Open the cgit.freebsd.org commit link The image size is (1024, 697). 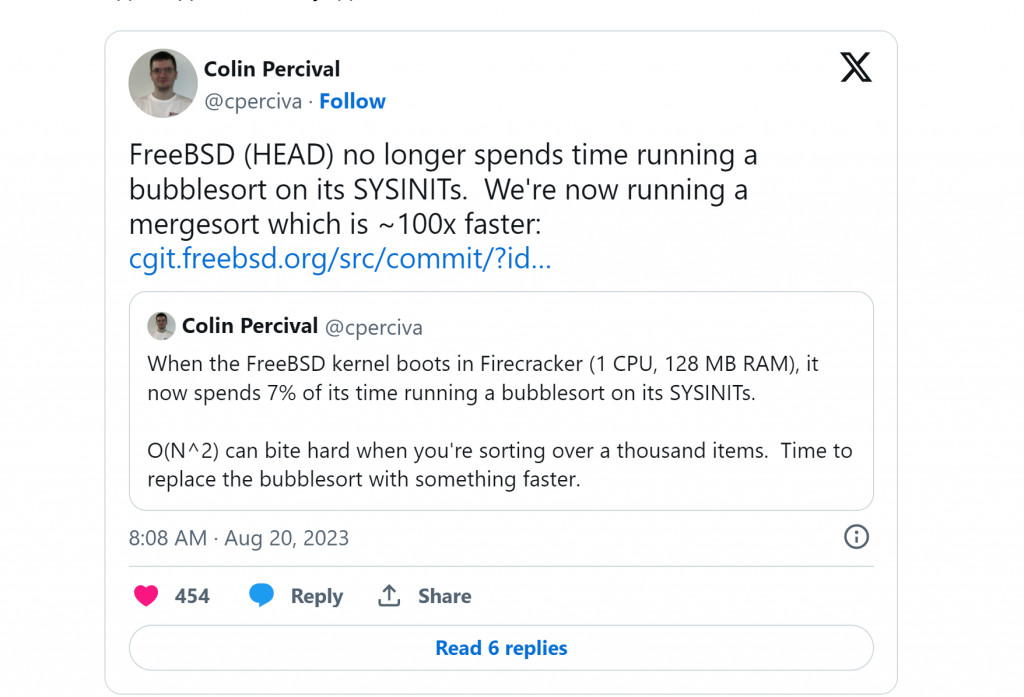pos(340,258)
